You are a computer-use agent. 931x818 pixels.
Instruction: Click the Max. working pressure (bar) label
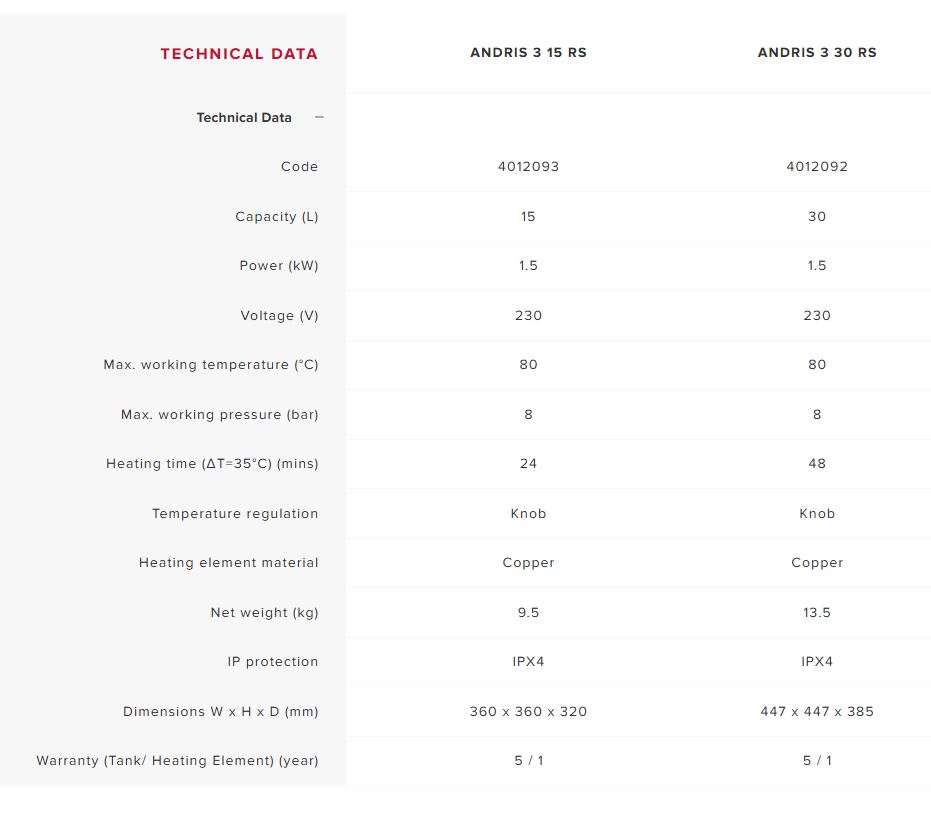220,414
